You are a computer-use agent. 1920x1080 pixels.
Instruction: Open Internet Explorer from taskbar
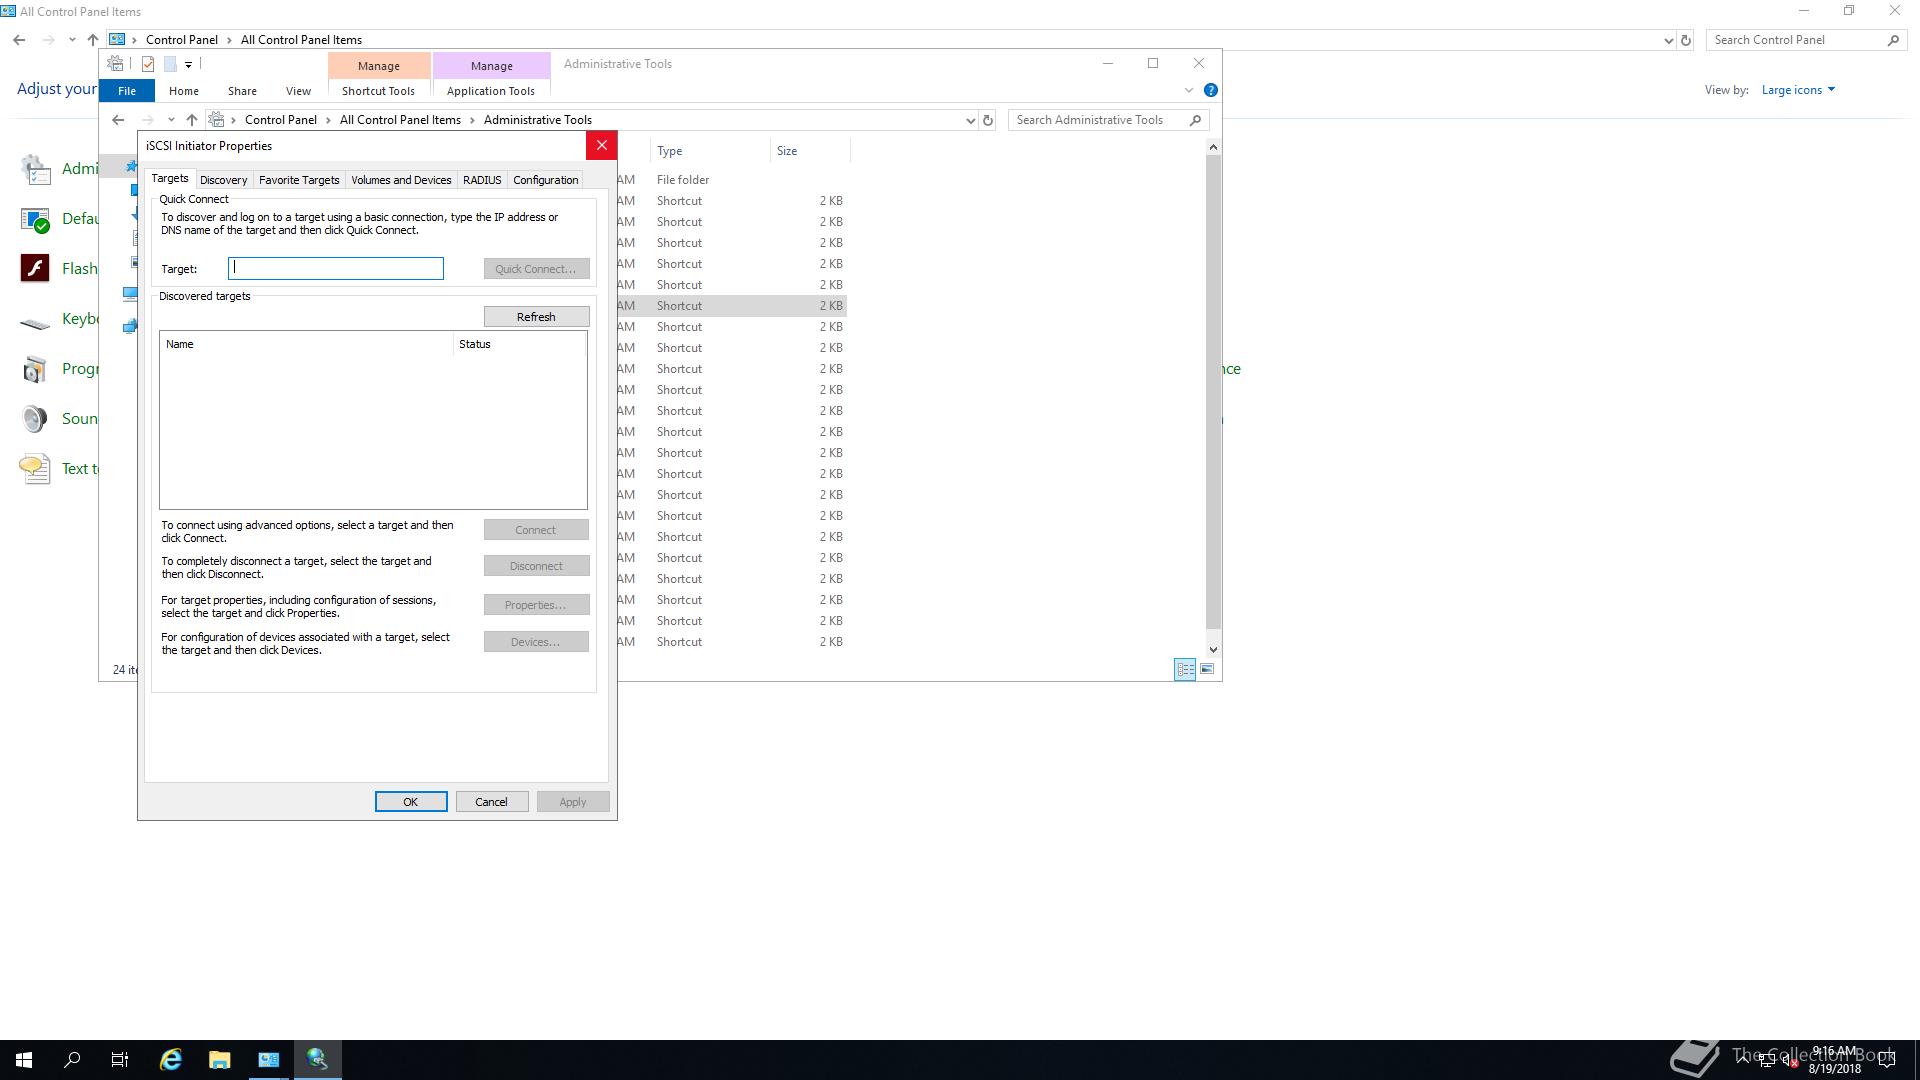tap(171, 1059)
